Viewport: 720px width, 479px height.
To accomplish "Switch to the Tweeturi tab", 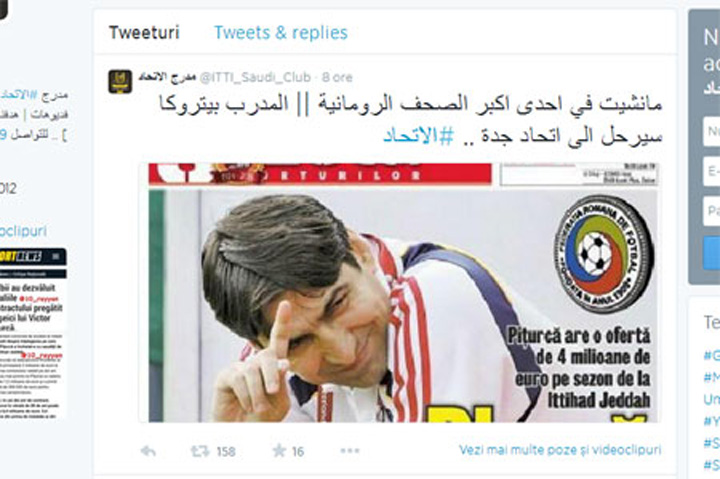I will pyautogui.click(x=144, y=33).
